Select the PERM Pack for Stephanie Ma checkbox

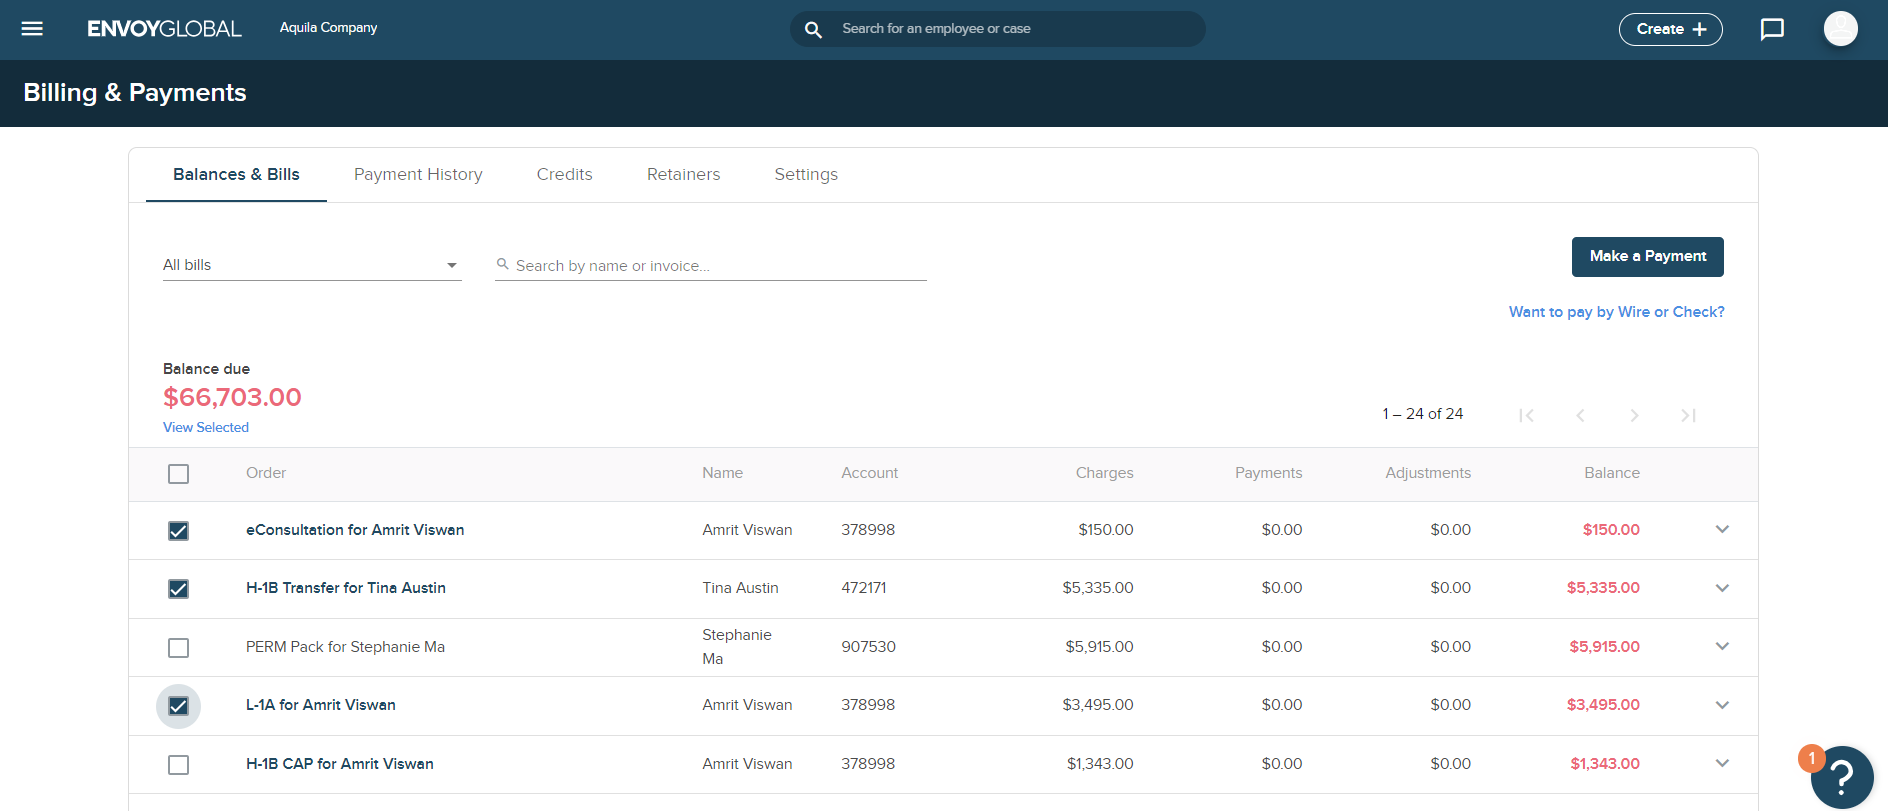click(178, 648)
